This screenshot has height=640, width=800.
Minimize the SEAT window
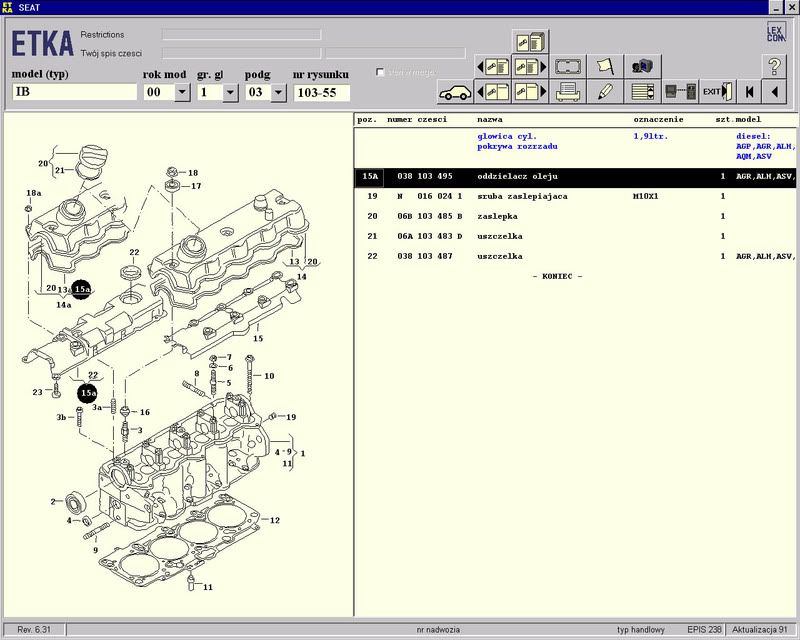click(x=776, y=8)
